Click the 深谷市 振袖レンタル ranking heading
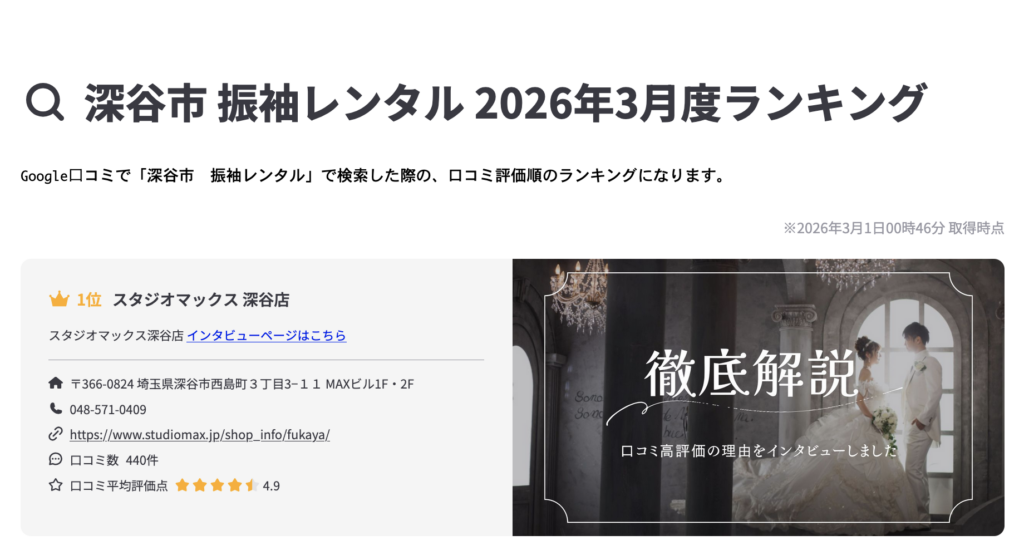1024x550 pixels. coord(505,103)
